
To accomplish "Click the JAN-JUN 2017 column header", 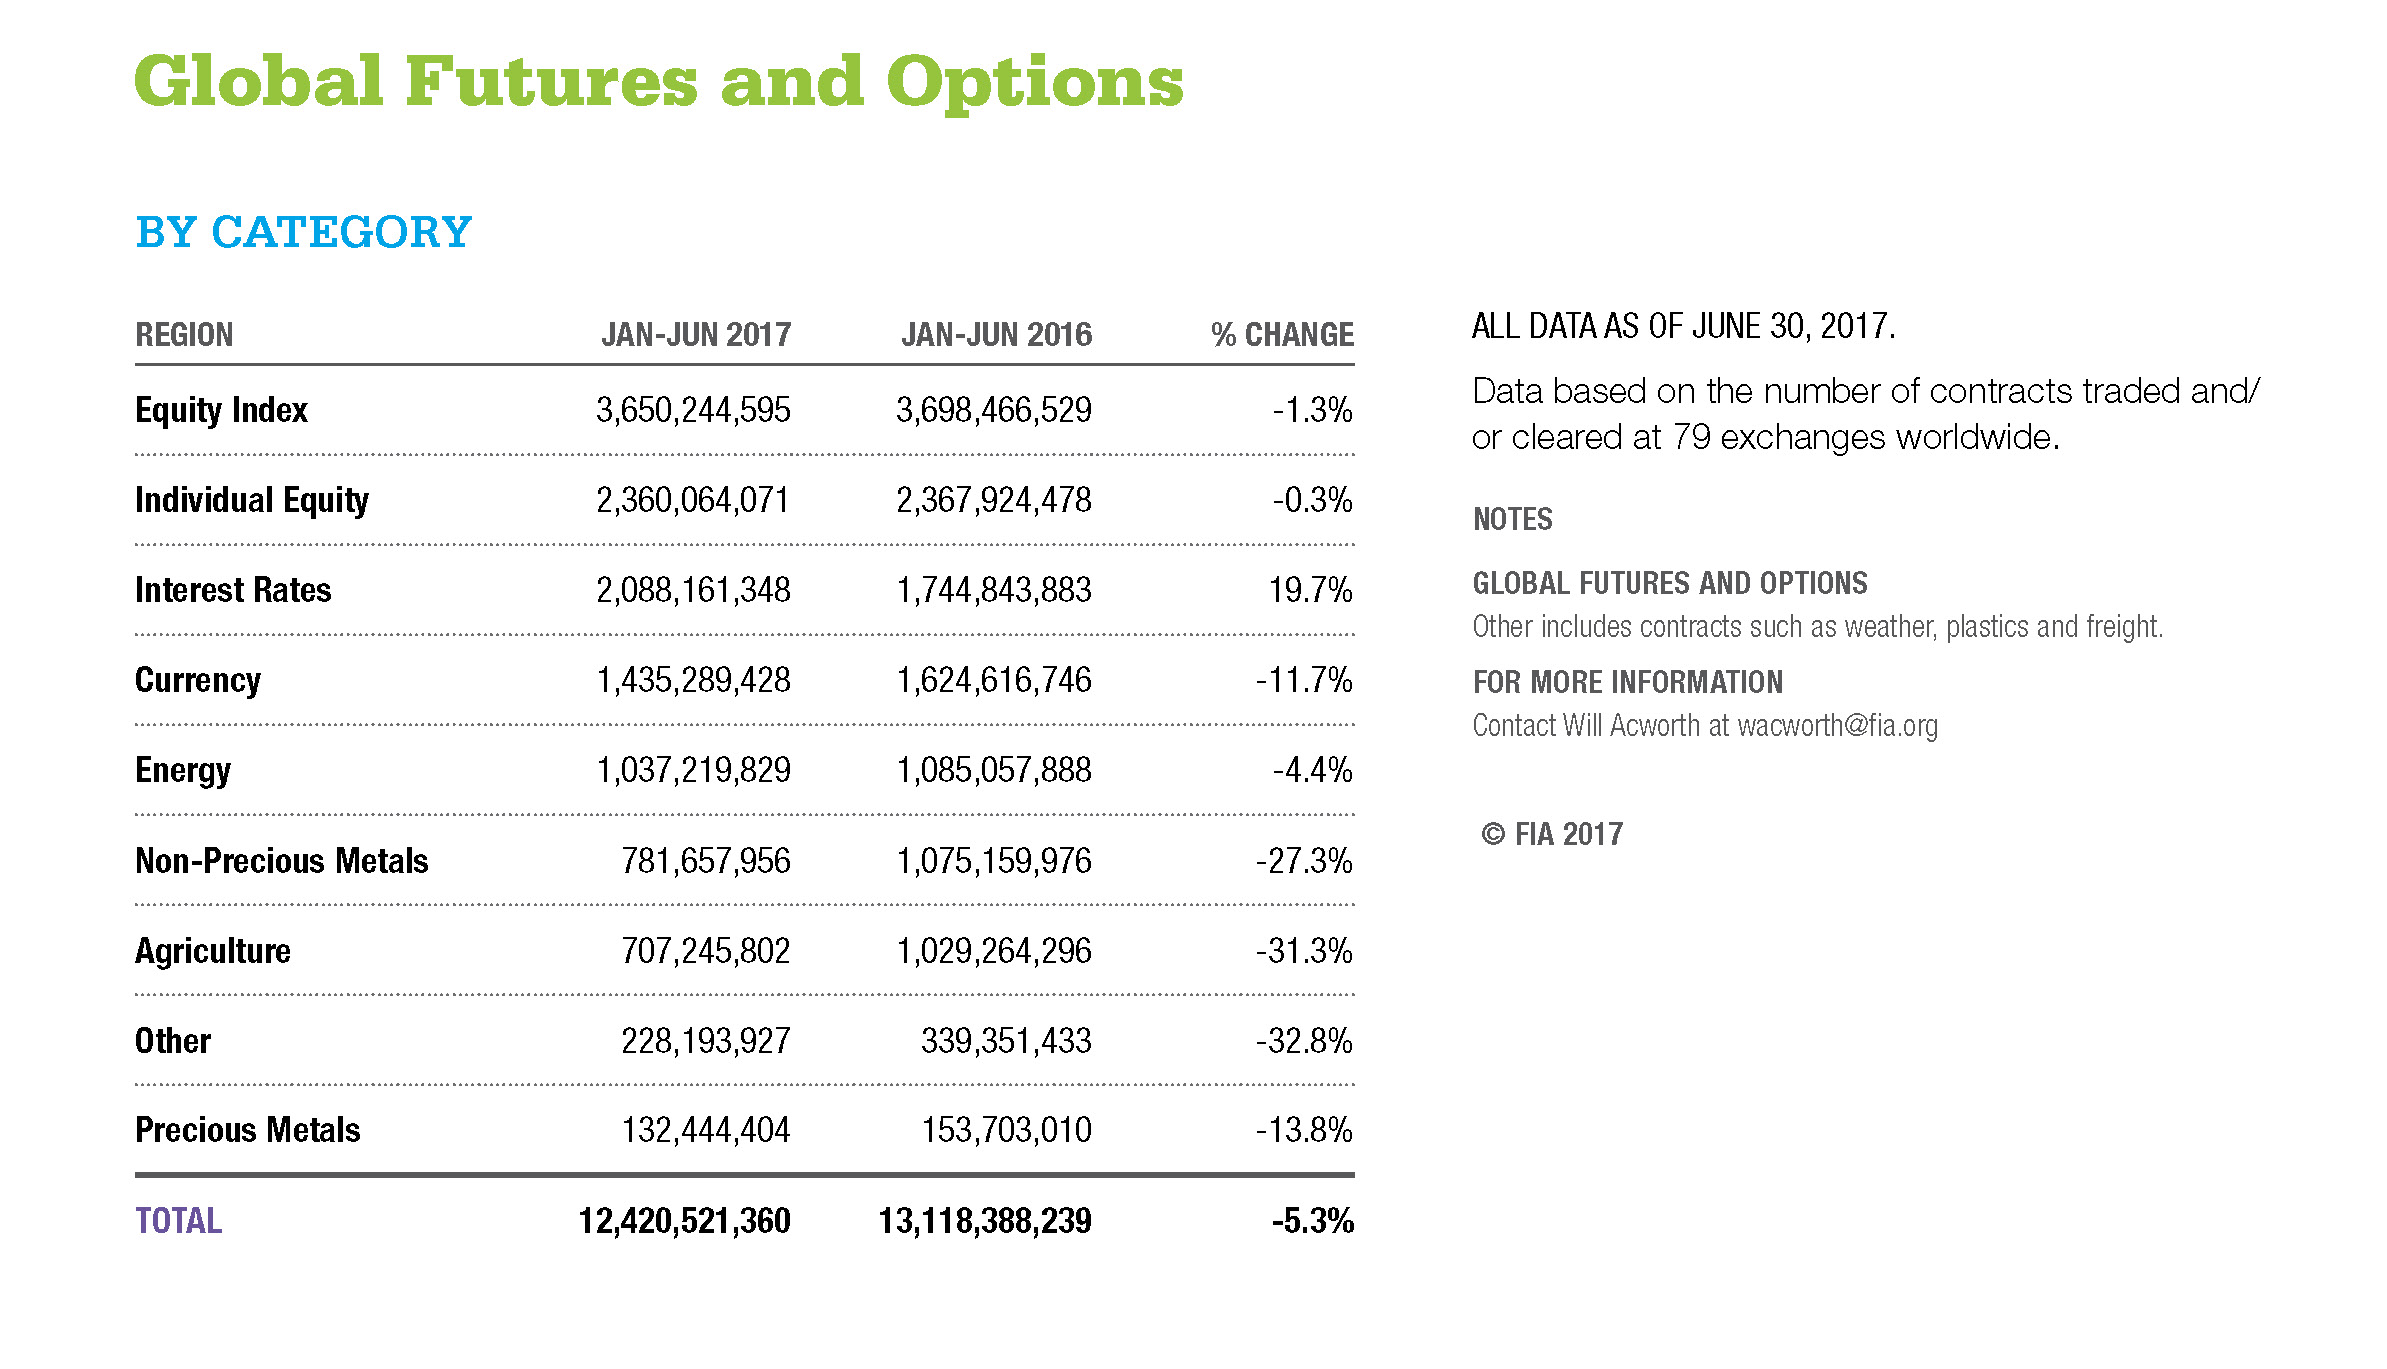I will [x=696, y=334].
